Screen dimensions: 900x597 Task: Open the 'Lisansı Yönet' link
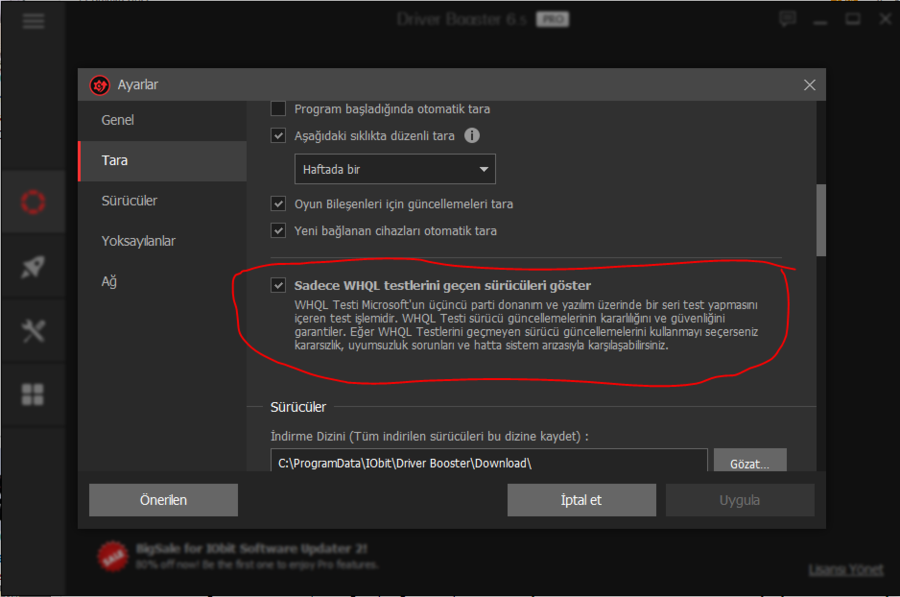pyautogui.click(x=846, y=569)
